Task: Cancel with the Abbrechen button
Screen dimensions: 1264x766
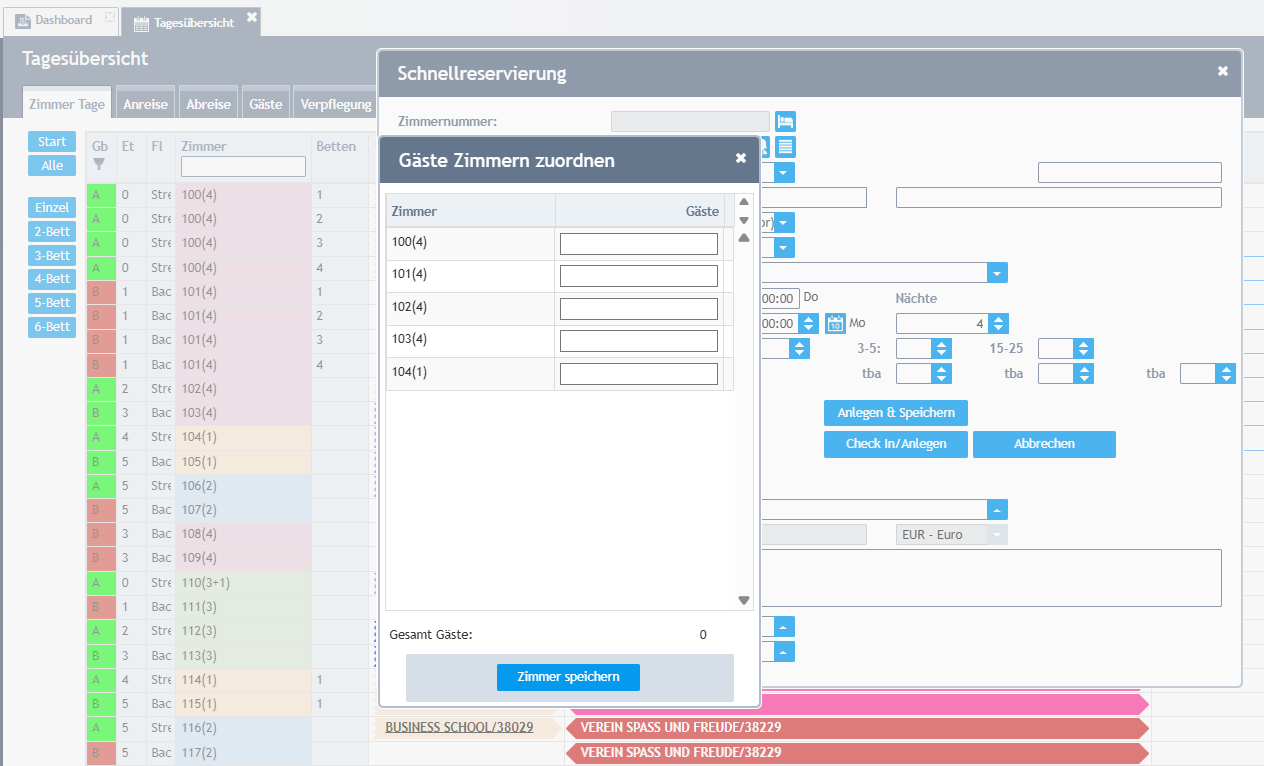Action: (x=1043, y=444)
